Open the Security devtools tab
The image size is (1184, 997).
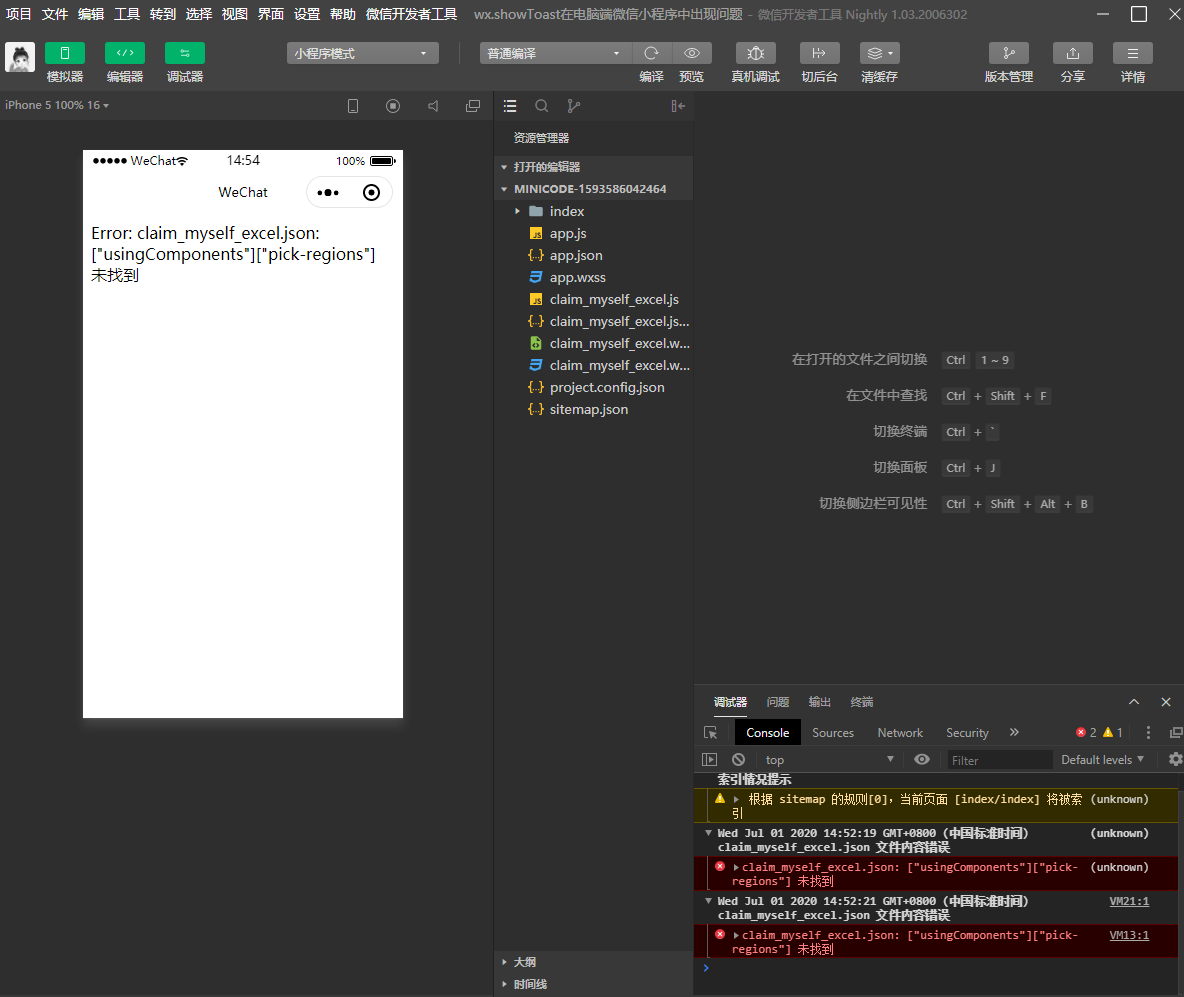pyautogui.click(x=967, y=733)
